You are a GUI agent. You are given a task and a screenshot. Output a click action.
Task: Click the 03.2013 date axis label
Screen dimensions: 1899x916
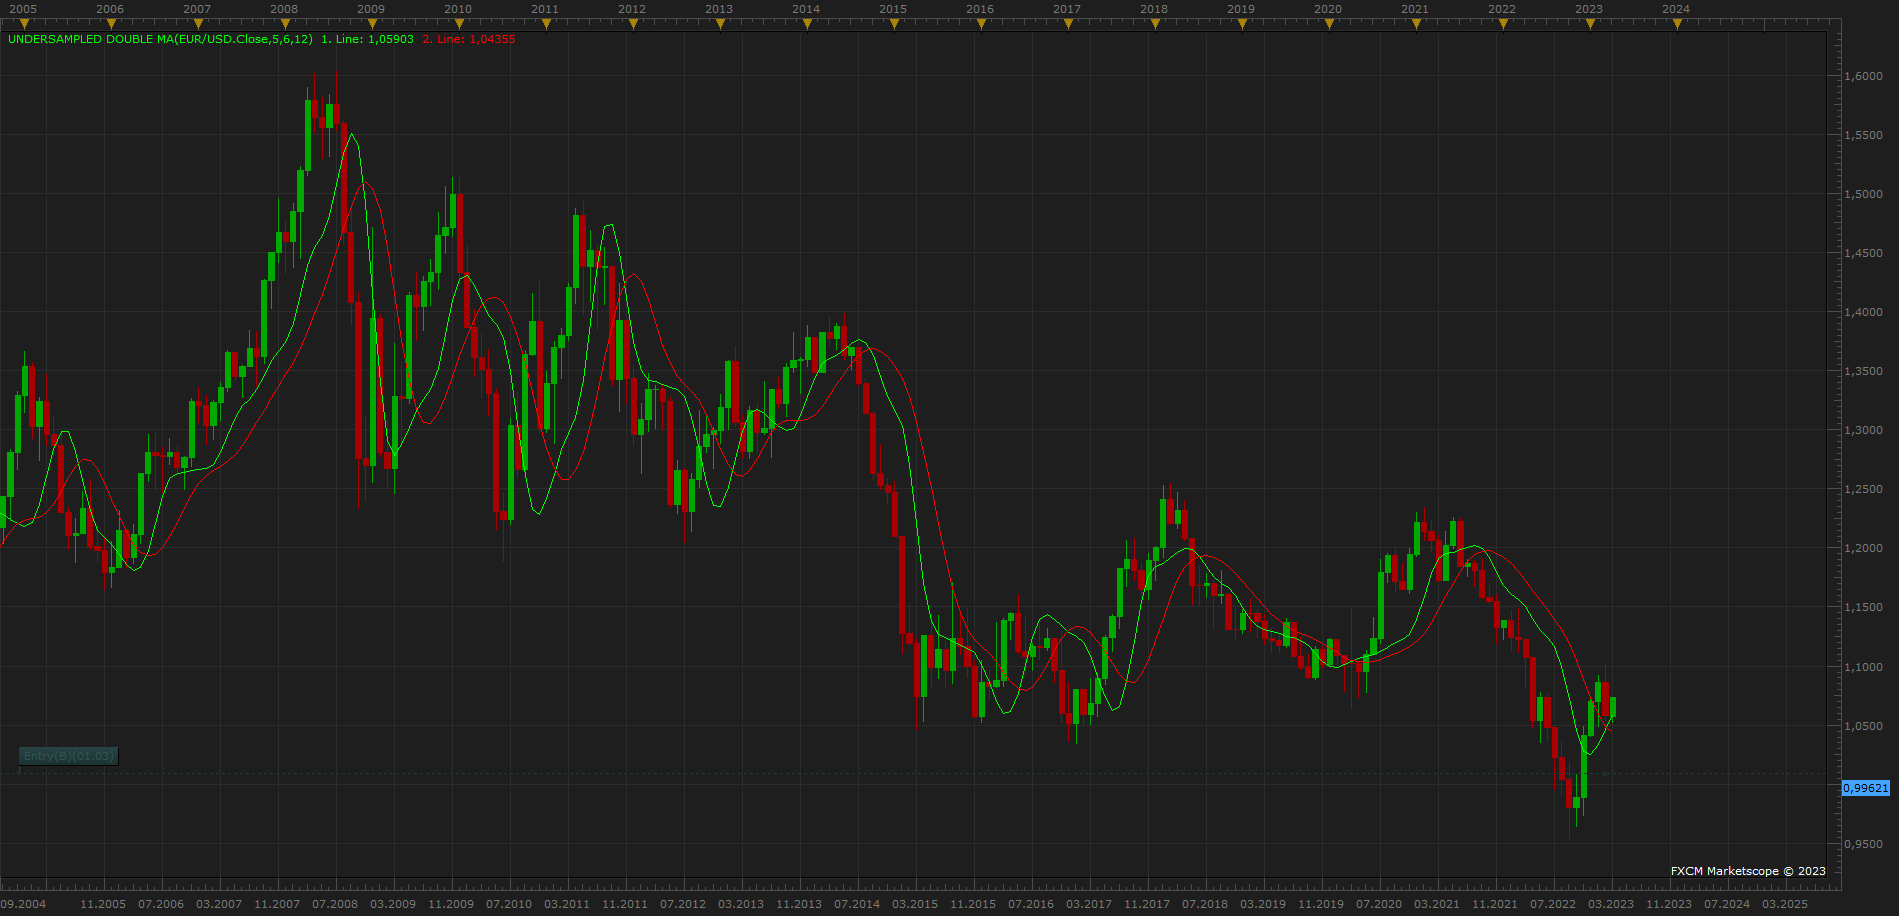(x=741, y=904)
